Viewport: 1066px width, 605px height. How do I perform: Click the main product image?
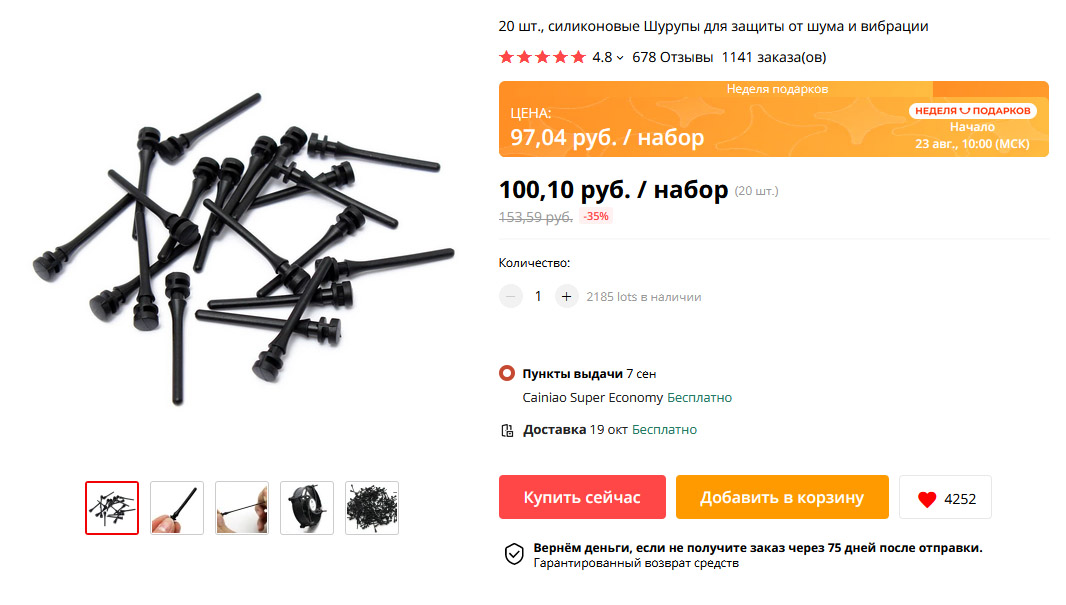point(243,248)
